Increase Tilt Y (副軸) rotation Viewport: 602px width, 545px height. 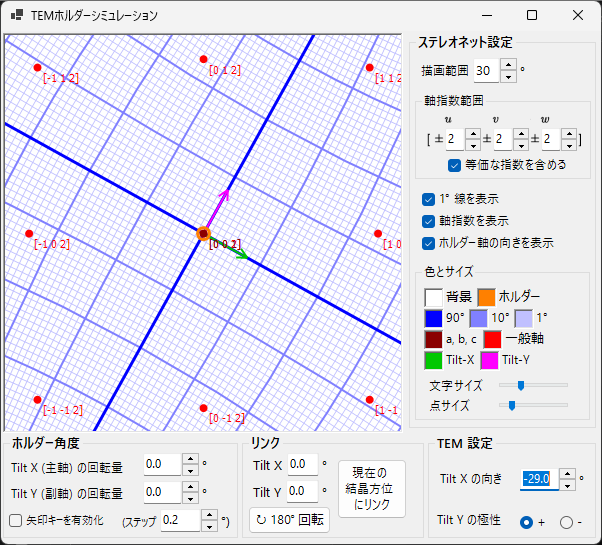click(x=190, y=487)
